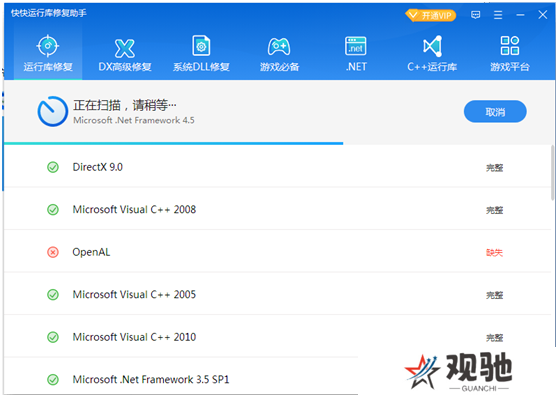Click green check beside DirectX 9.0

53,167
